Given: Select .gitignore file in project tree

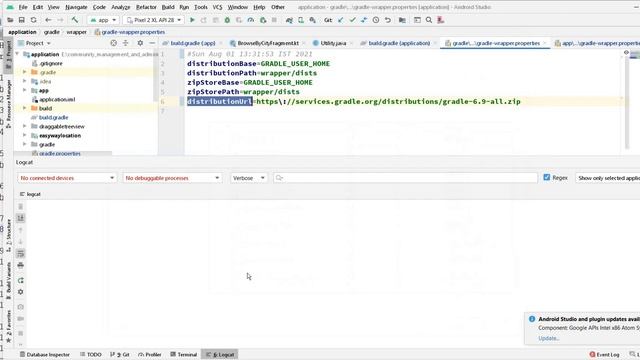Looking at the screenshot, I should point(51,63).
